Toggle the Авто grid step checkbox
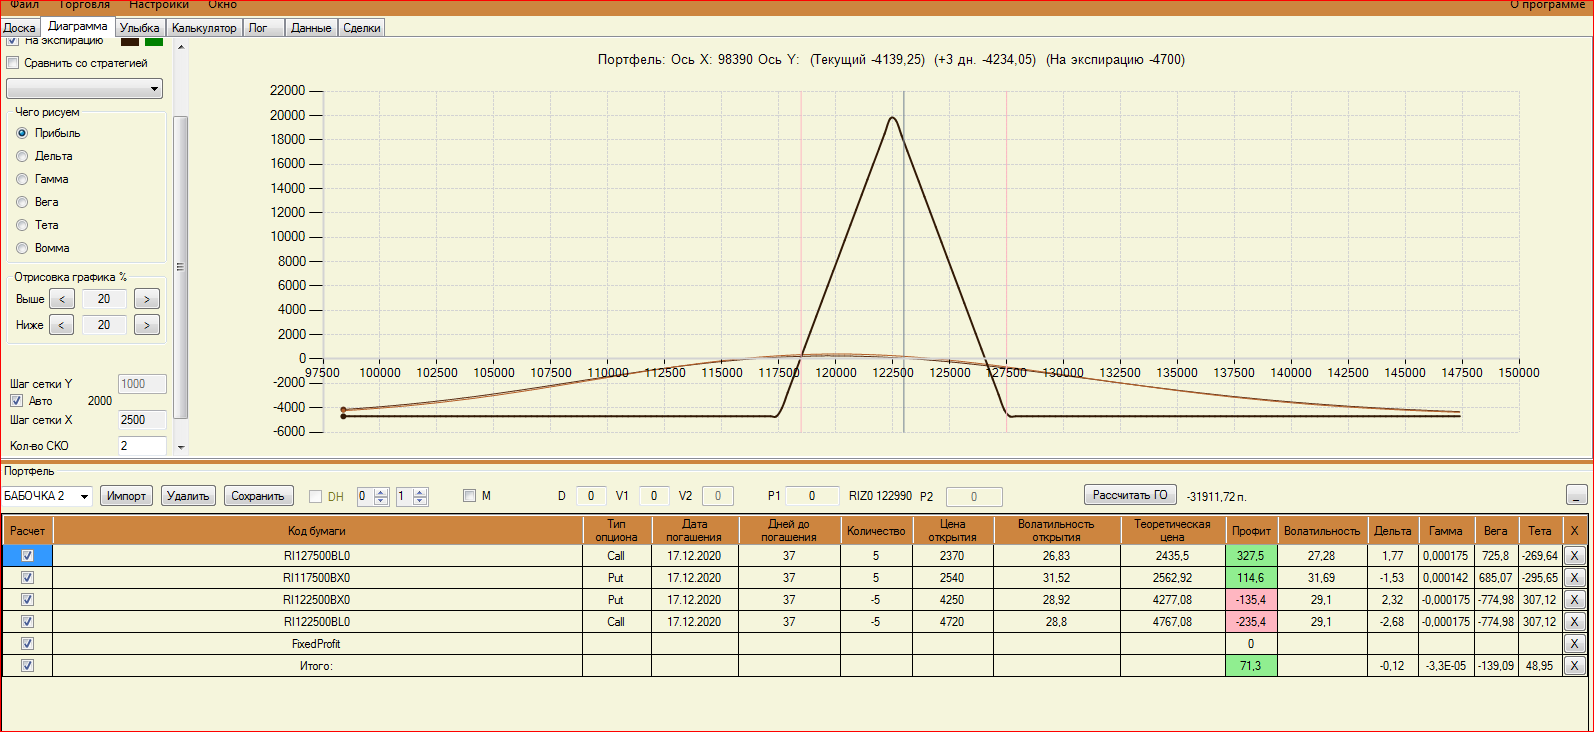 click(x=16, y=401)
